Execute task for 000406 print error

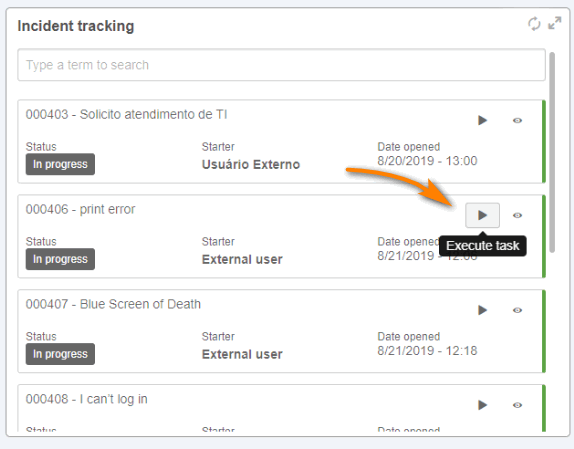click(x=482, y=215)
